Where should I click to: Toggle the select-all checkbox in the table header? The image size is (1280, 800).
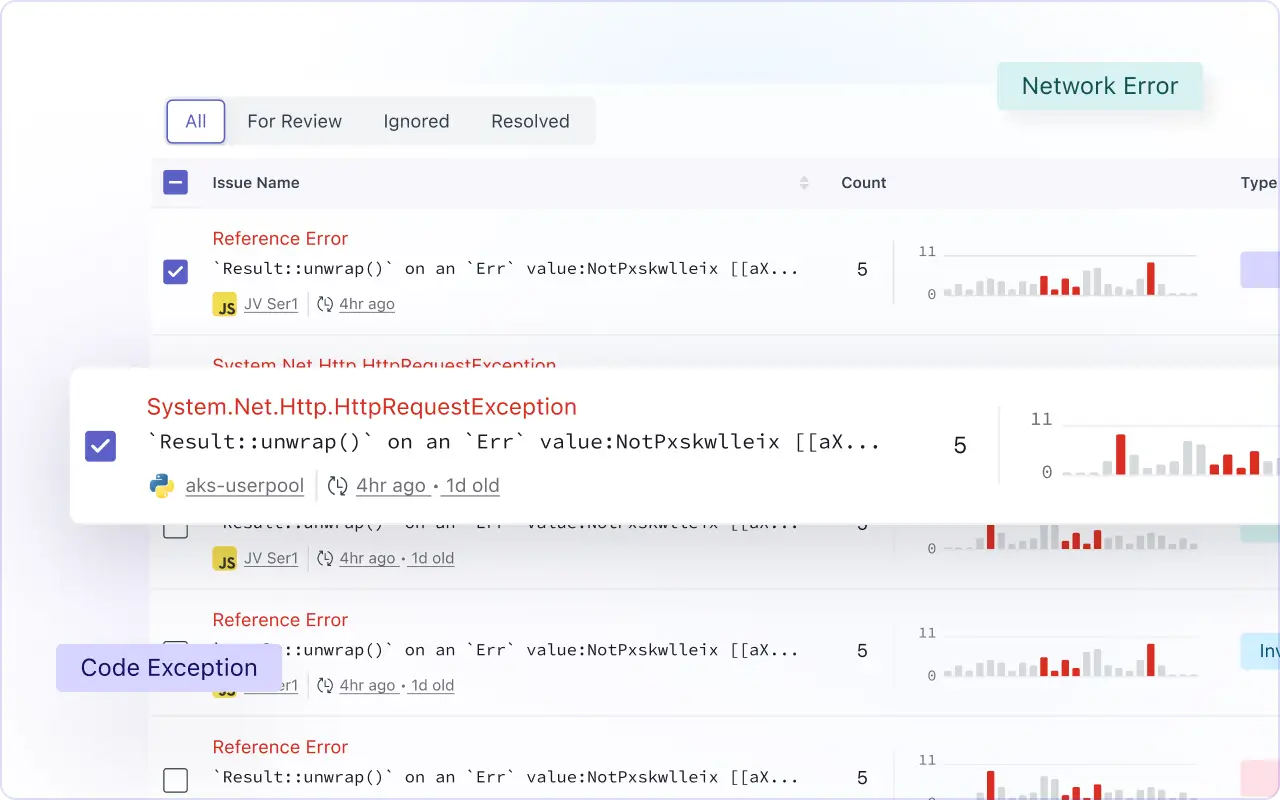(176, 182)
